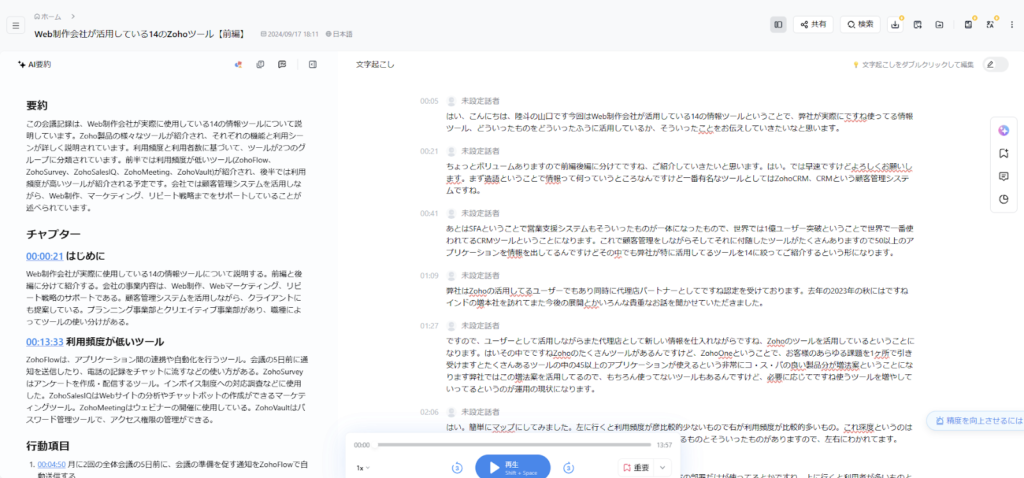This screenshot has width=1024, height=478.
Task: Click action item timestamp 00:04:50
Action: click(51, 464)
